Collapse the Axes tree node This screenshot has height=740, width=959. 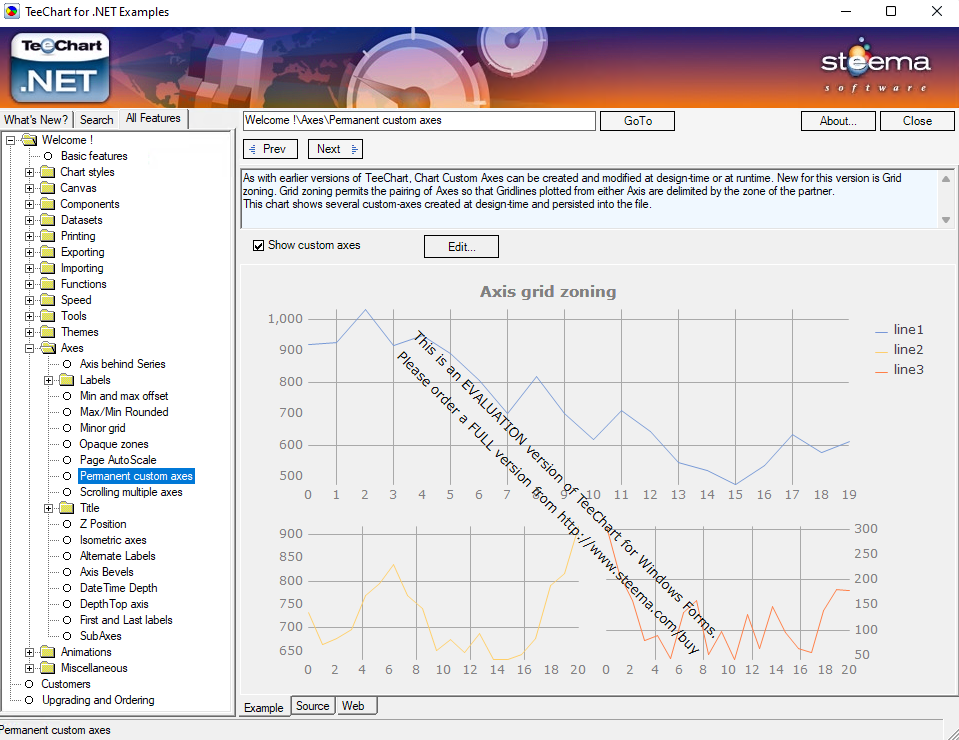29,348
